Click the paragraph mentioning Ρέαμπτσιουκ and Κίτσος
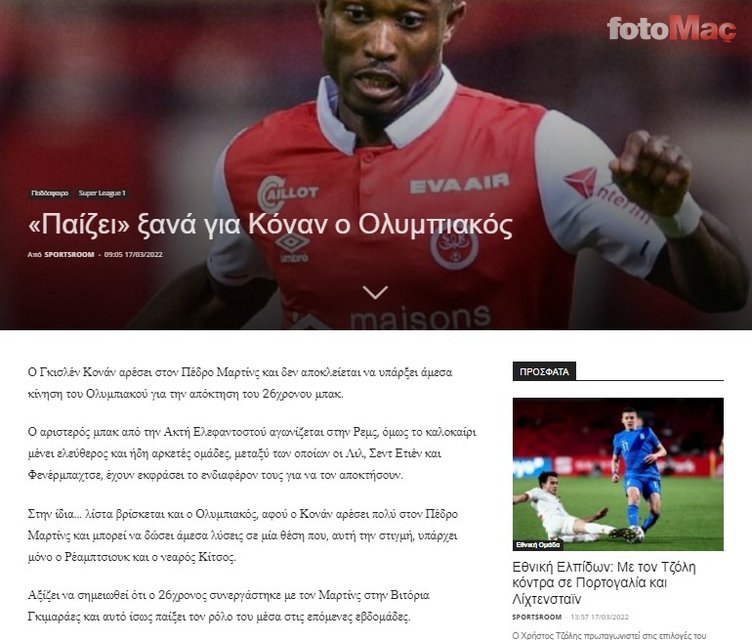Image resolution: width=752 pixels, height=640 pixels. 243,535
